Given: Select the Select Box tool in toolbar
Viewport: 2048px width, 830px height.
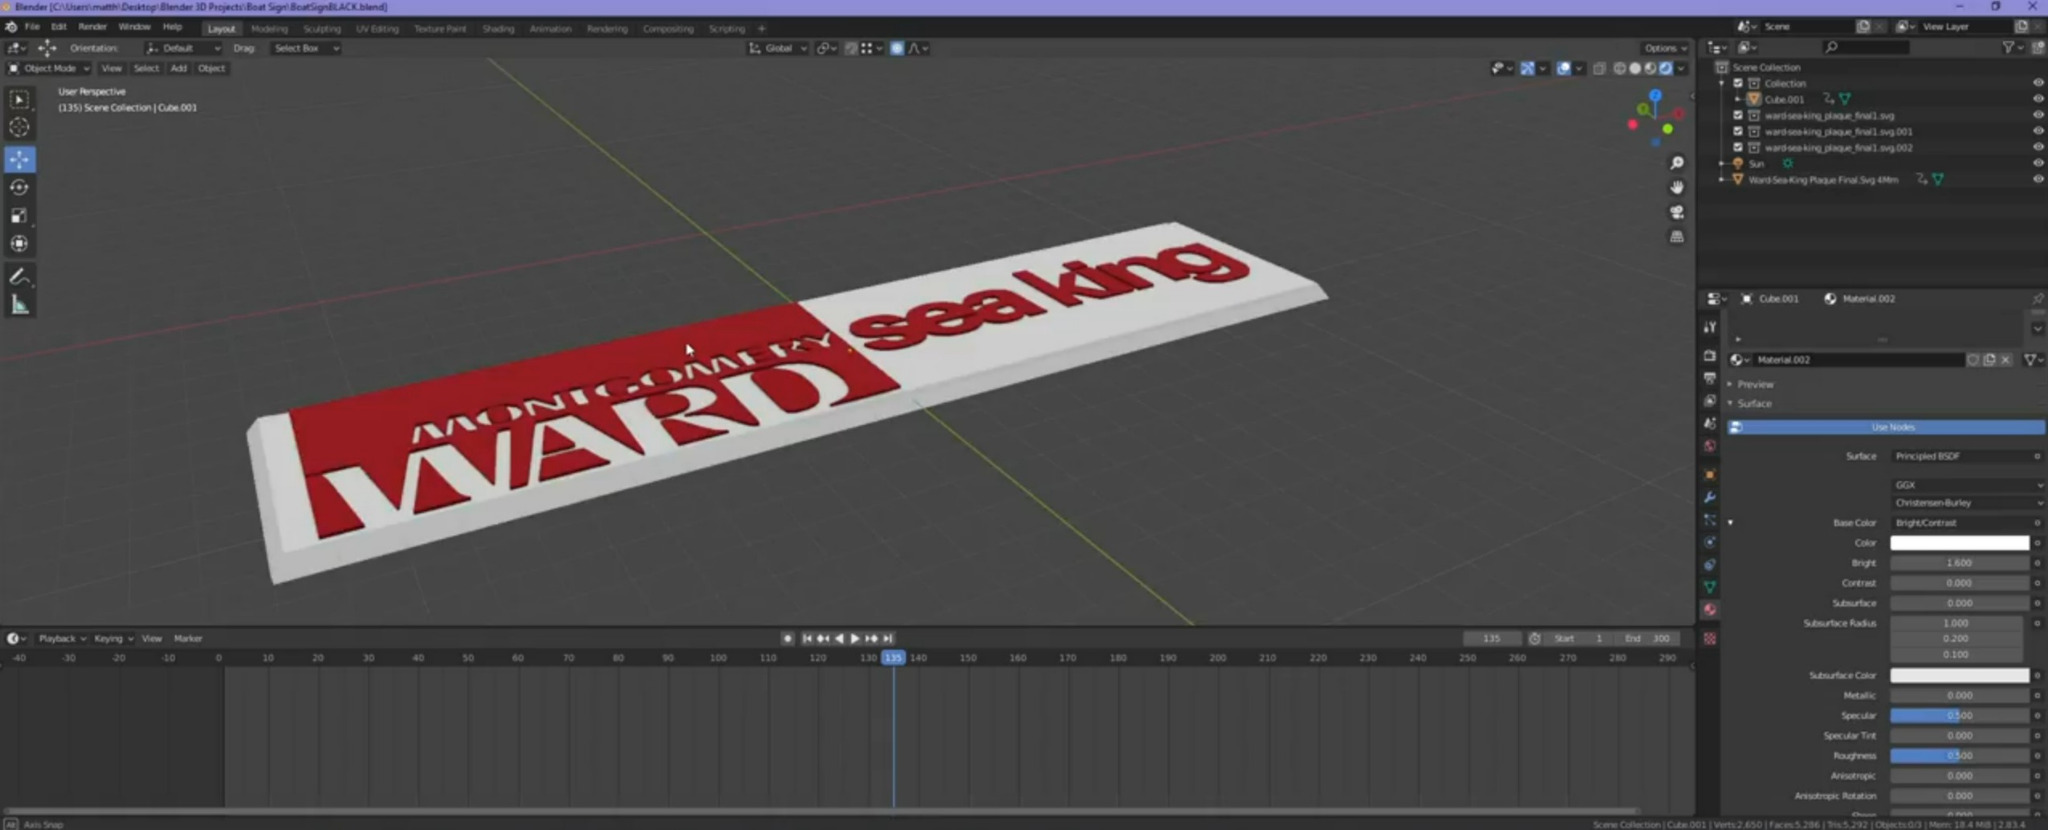Looking at the screenshot, I should (19, 99).
